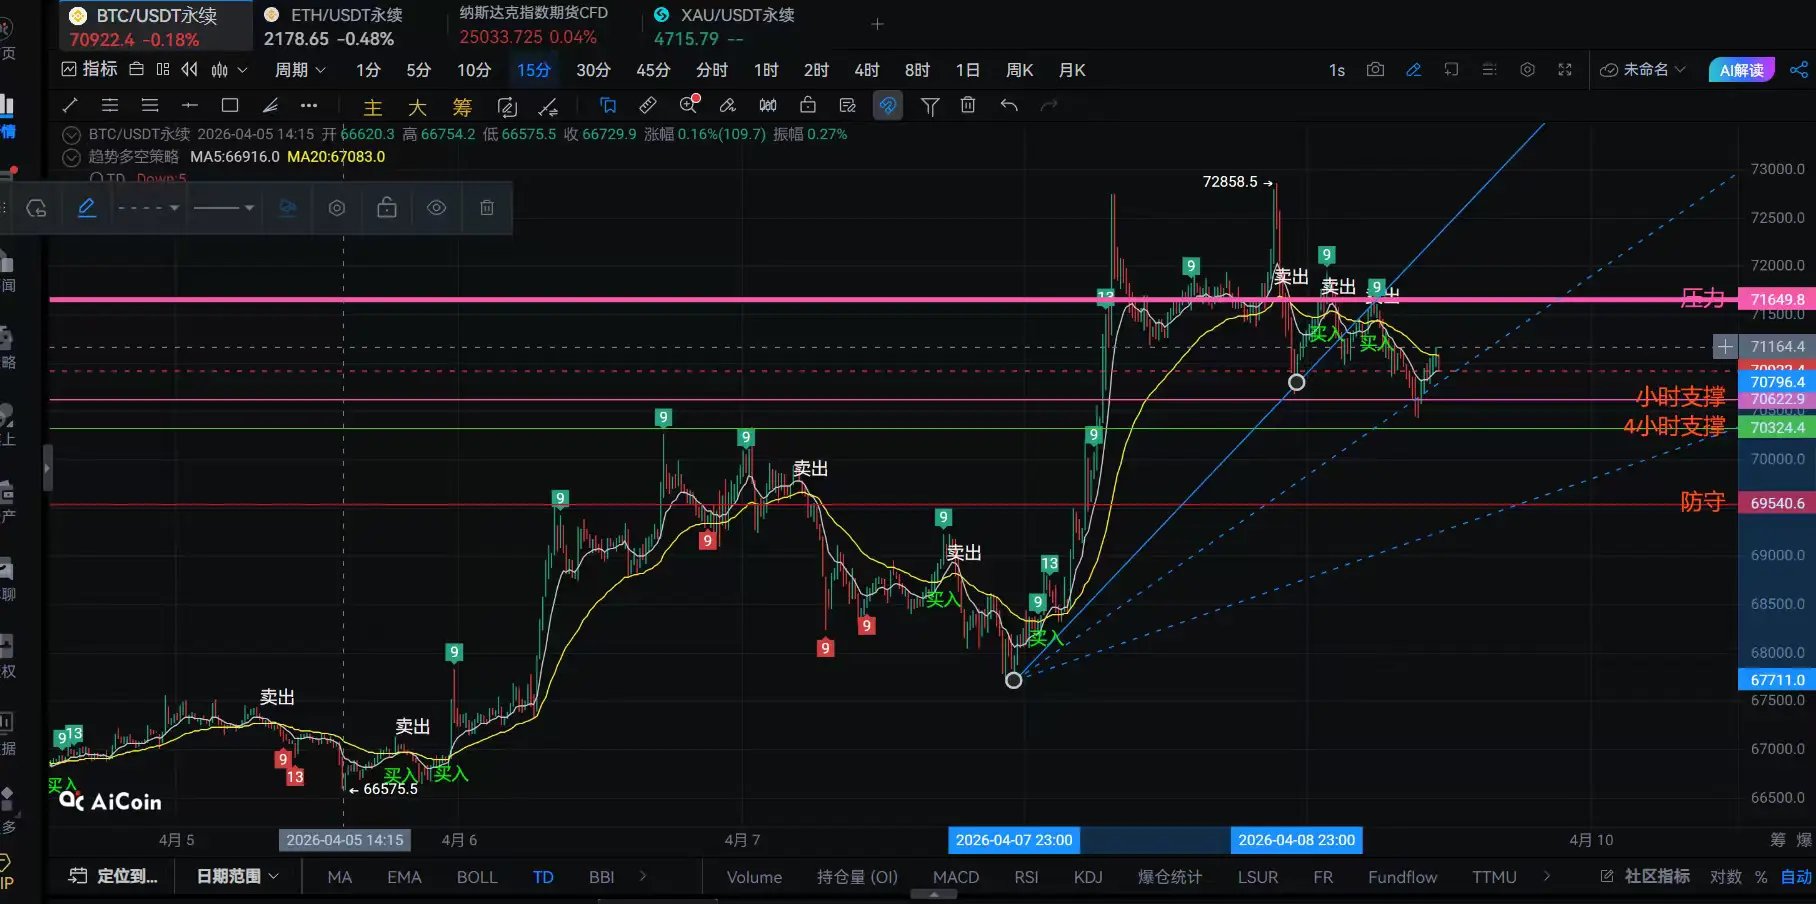
Task: Collapse the BTC/USDT info legend row
Action: coord(71,134)
